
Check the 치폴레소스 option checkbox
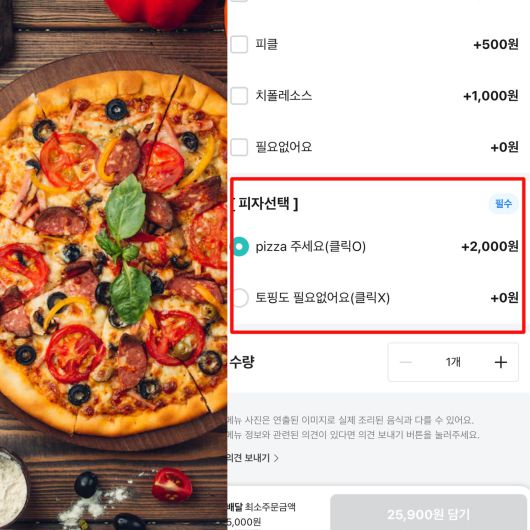tap(239, 96)
